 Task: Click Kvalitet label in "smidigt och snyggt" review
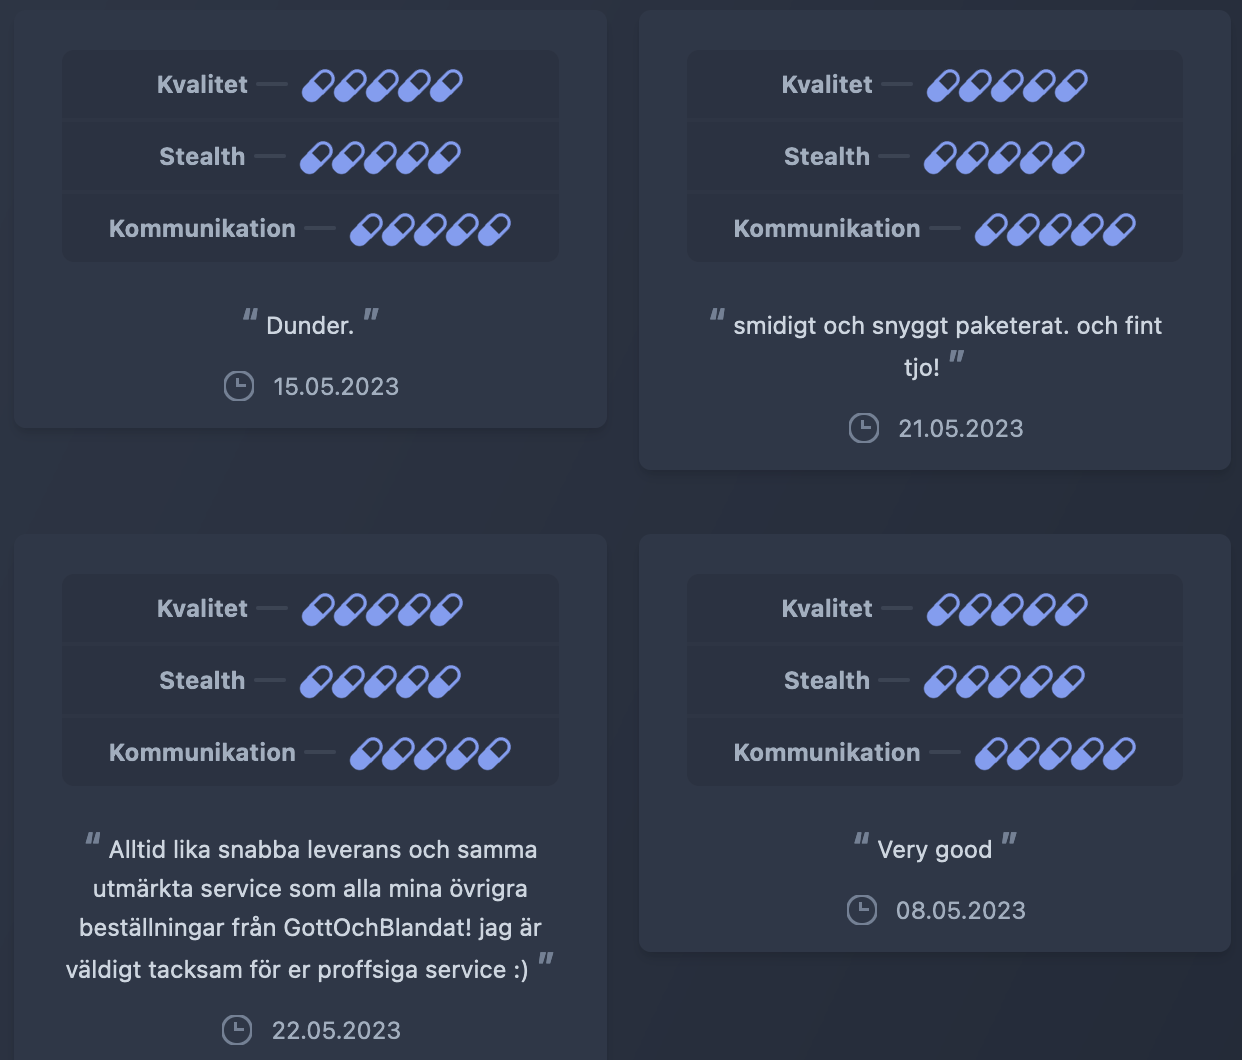(x=827, y=85)
